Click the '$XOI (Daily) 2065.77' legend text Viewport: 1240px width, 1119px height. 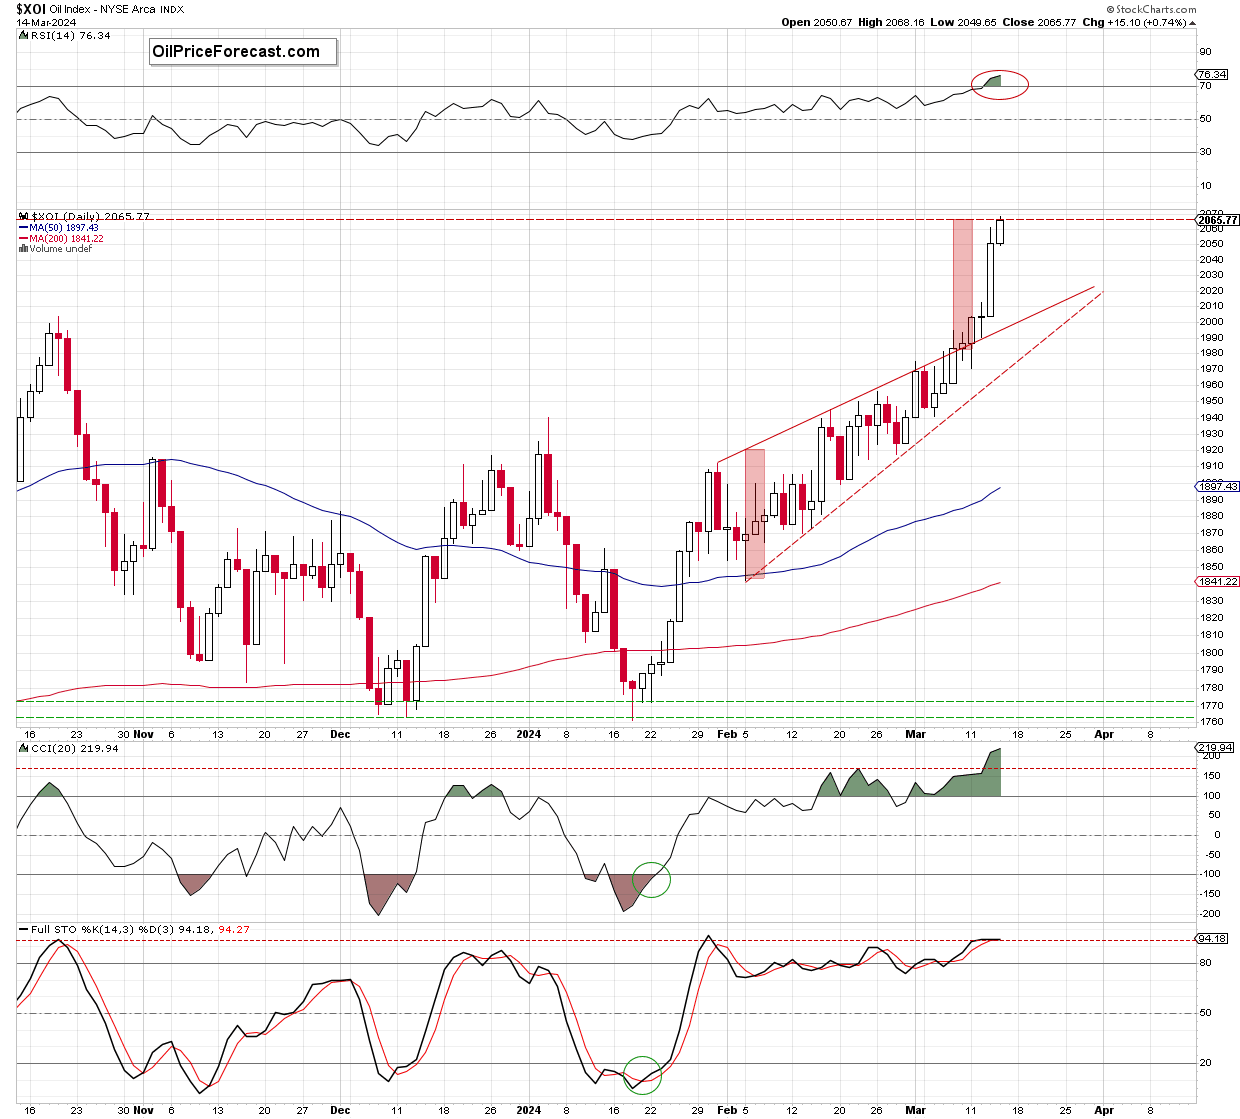pos(90,216)
